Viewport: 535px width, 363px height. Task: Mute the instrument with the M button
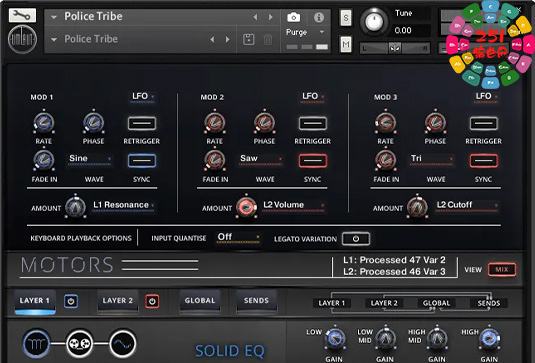(x=346, y=44)
